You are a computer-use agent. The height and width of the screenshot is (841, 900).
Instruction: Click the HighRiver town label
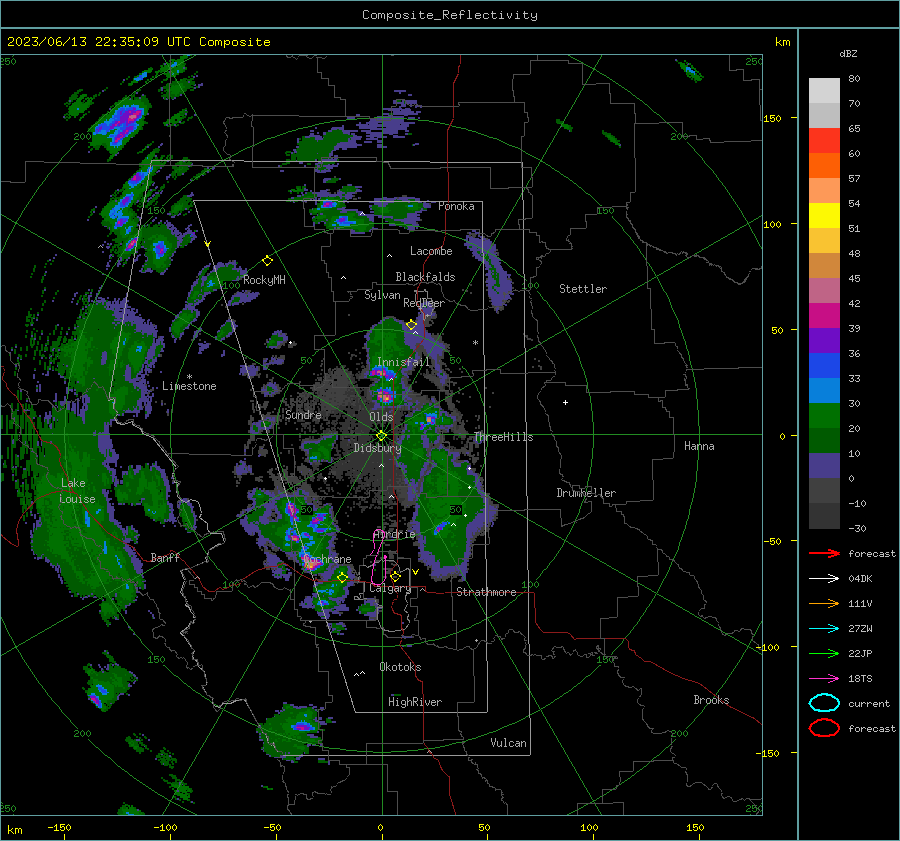(415, 702)
